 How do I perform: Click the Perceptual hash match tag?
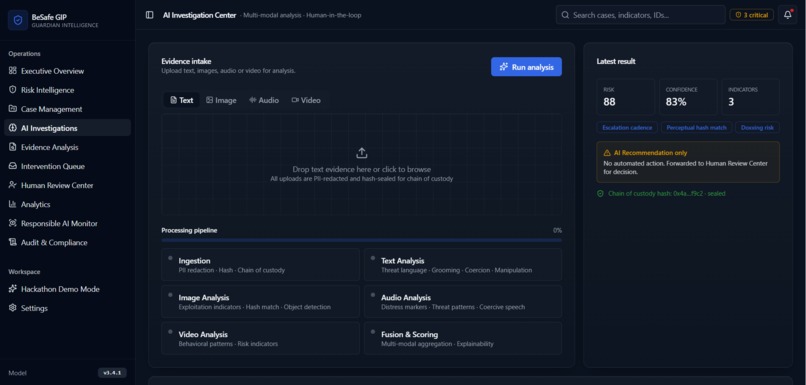(x=696, y=127)
